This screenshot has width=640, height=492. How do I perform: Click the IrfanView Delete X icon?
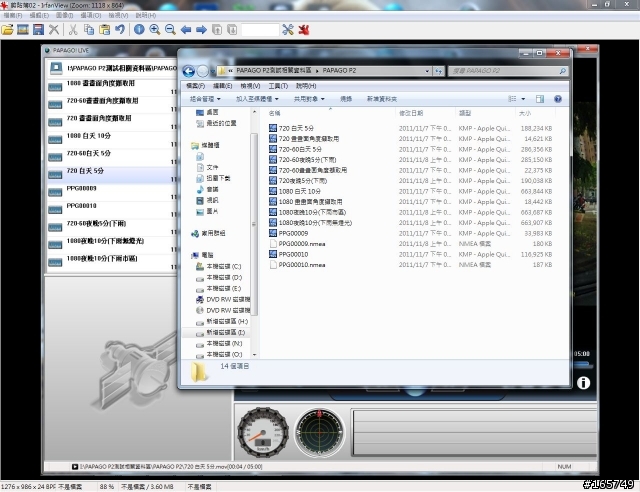coord(54,29)
